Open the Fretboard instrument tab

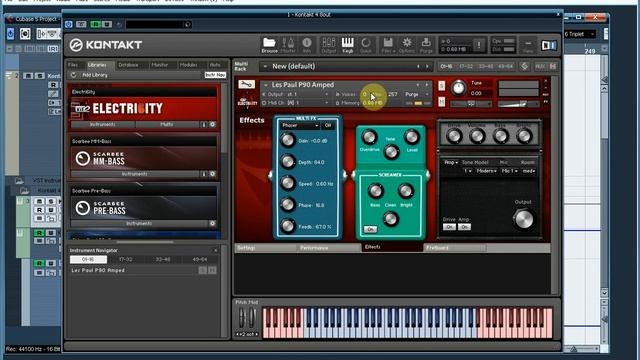pos(455,248)
